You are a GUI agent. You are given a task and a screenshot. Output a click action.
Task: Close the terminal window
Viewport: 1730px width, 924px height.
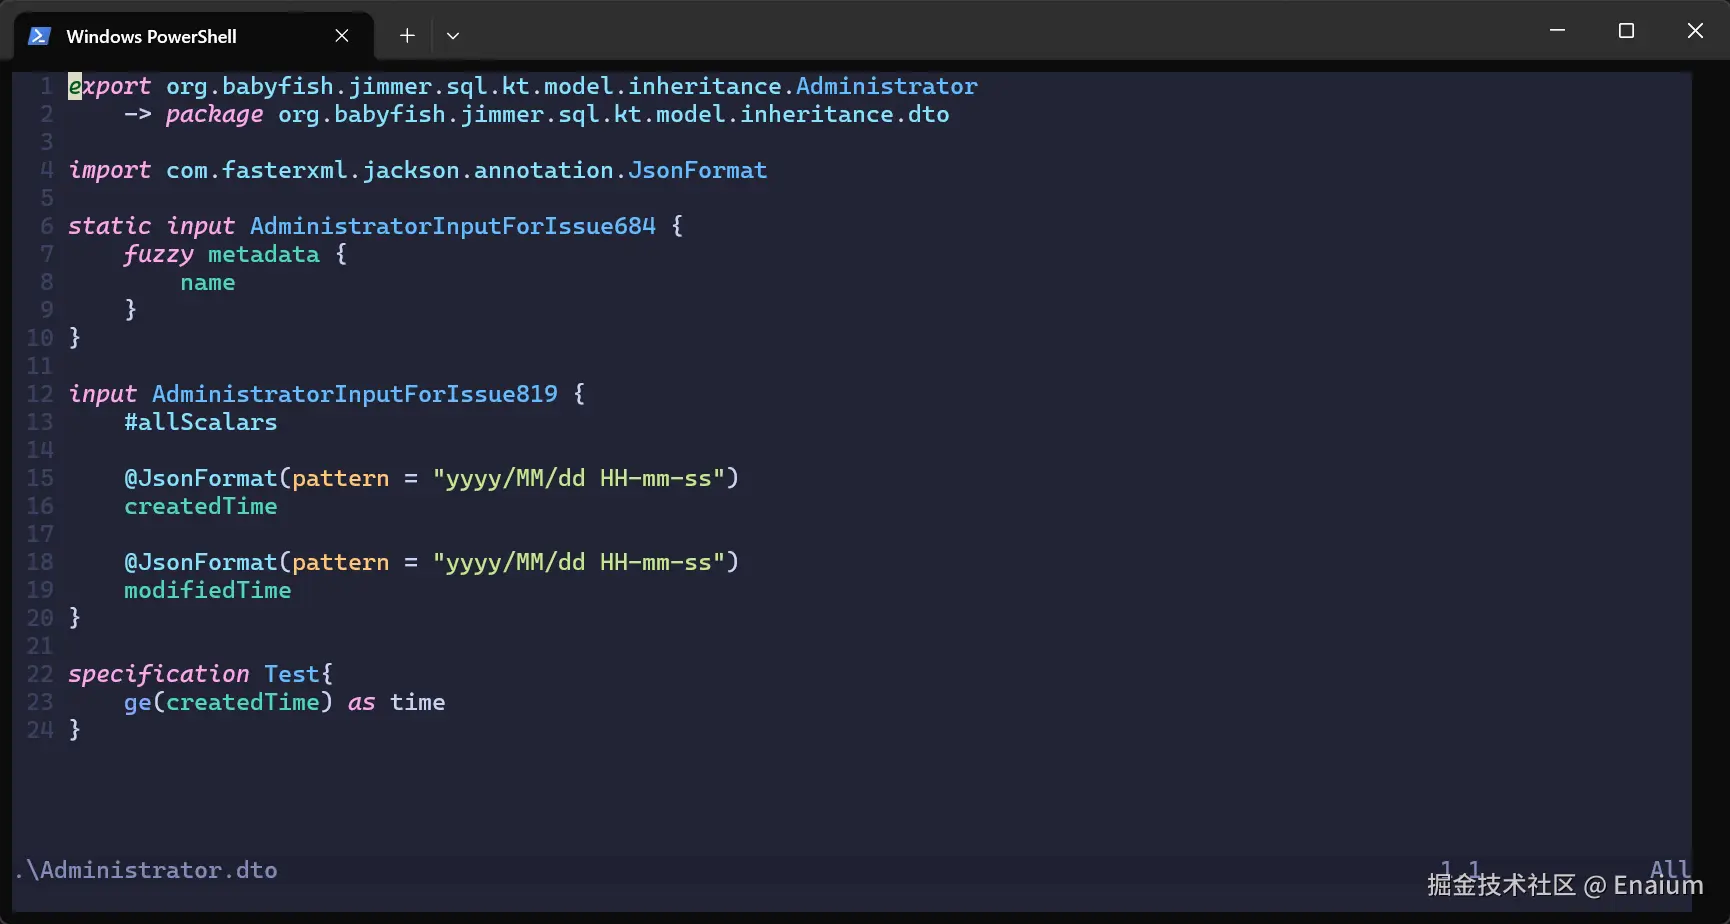[x=1695, y=31]
